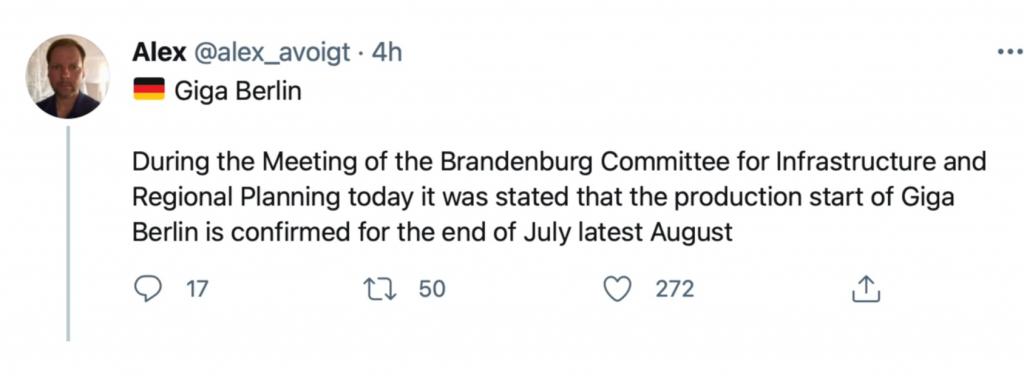Click the reply count 17

(x=197, y=289)
